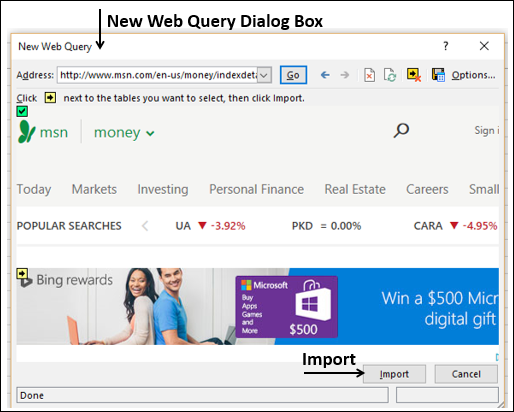Click the POPULAR SEARCHES label
This screenshot has width=514, height=412.
pos(69,226)
